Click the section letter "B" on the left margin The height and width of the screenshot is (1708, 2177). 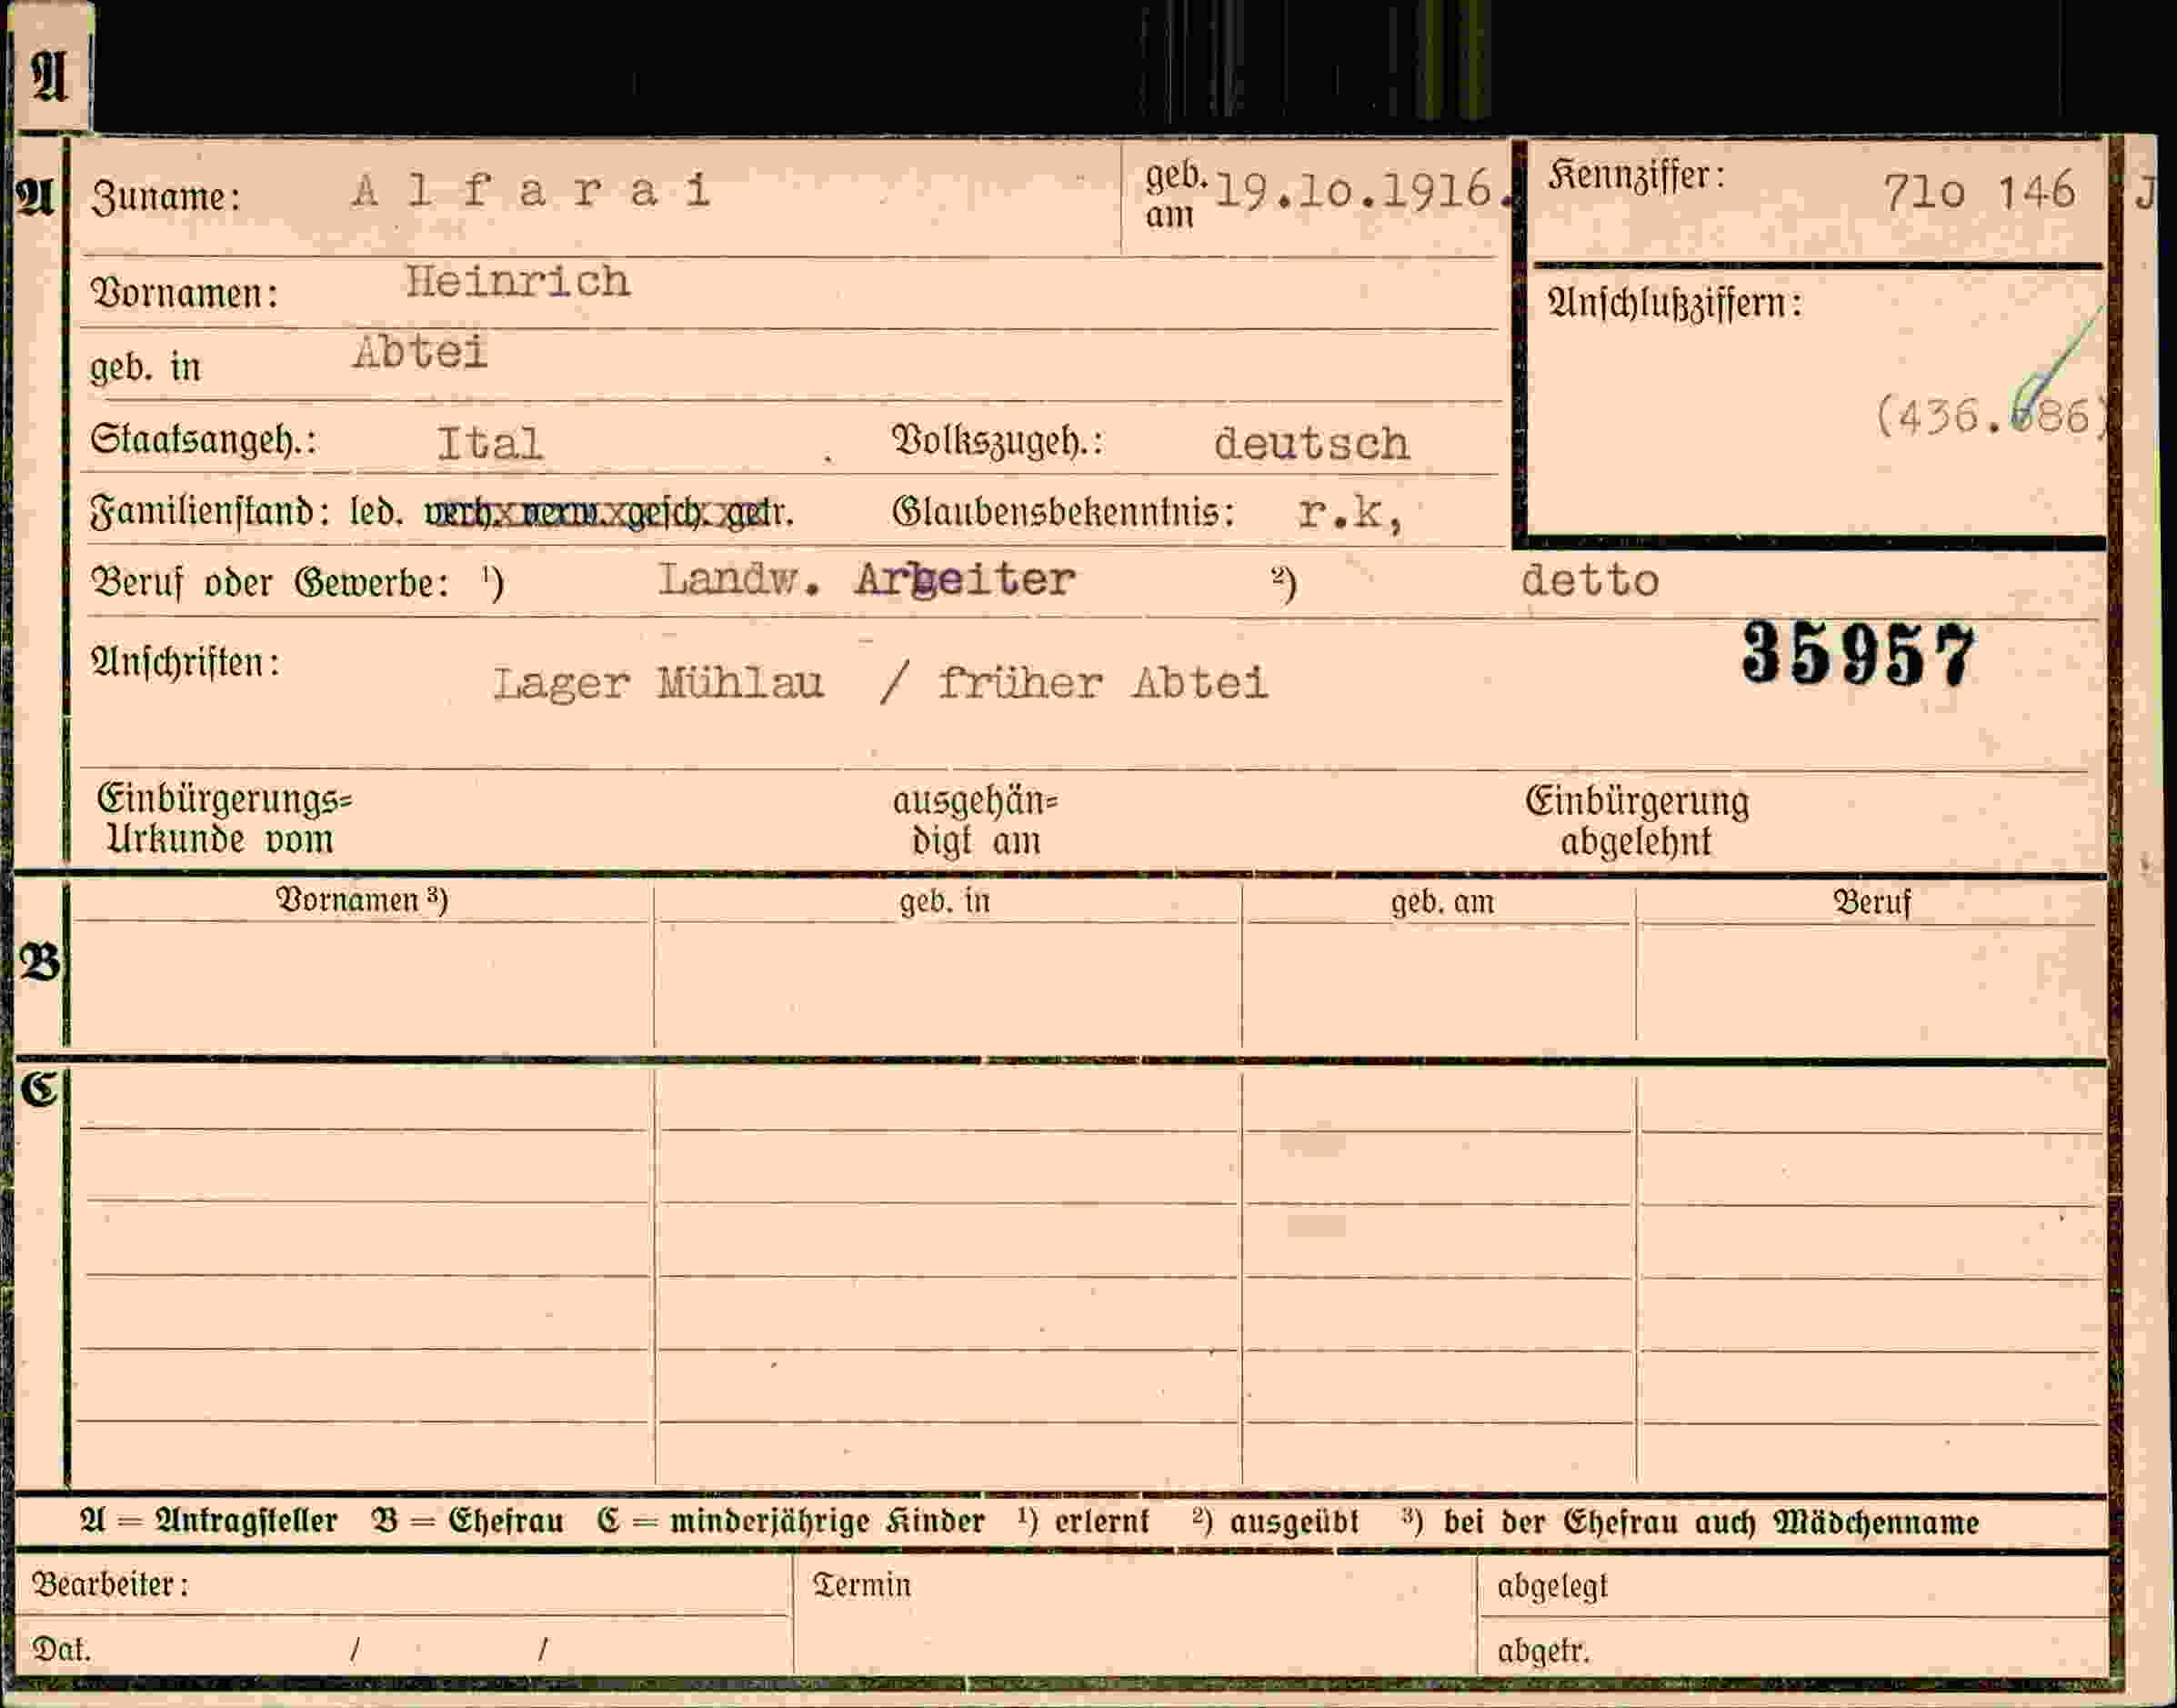(x=41, y=962)
